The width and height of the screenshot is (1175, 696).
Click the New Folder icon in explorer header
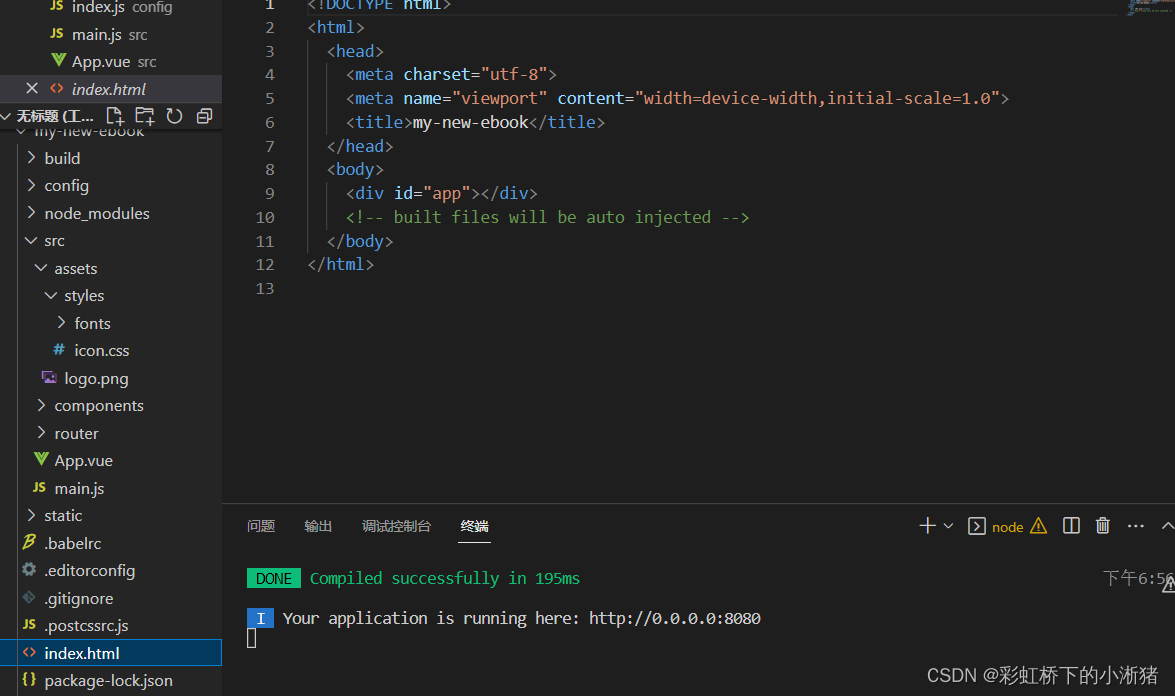(145, 116)
